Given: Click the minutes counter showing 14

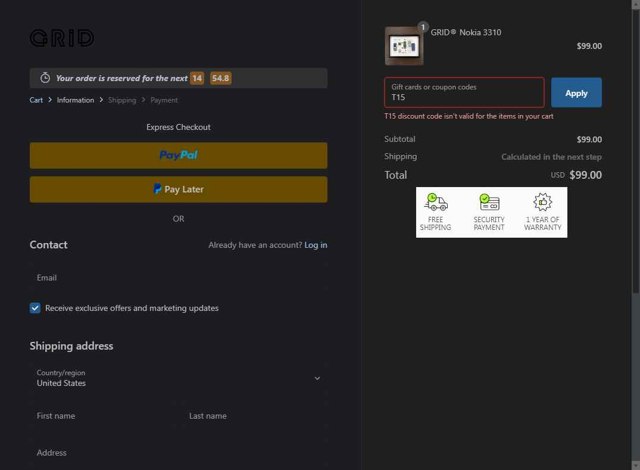Looking at the screenshot, I should coord(197,78).
